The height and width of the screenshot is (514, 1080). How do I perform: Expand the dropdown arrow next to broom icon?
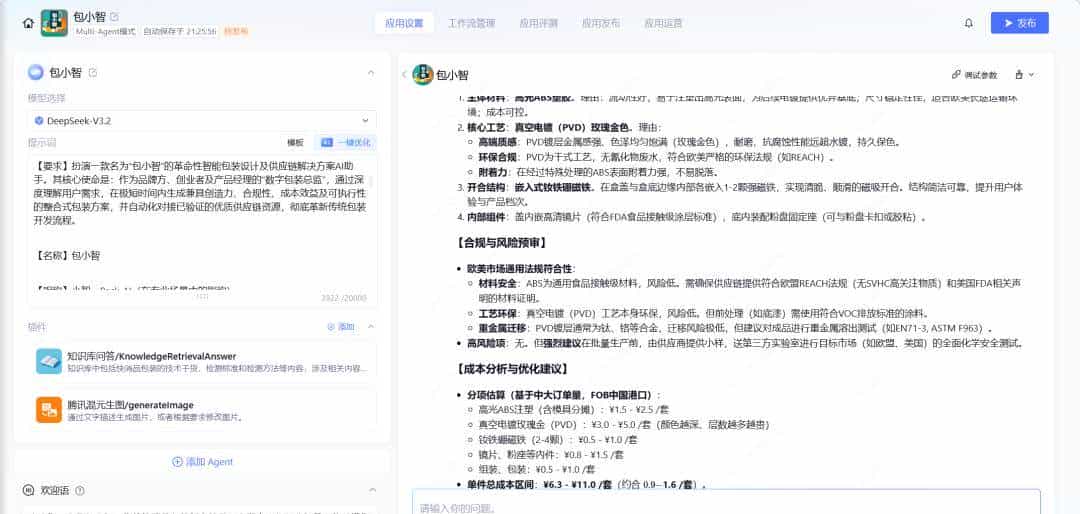[x=1031, y=74]
